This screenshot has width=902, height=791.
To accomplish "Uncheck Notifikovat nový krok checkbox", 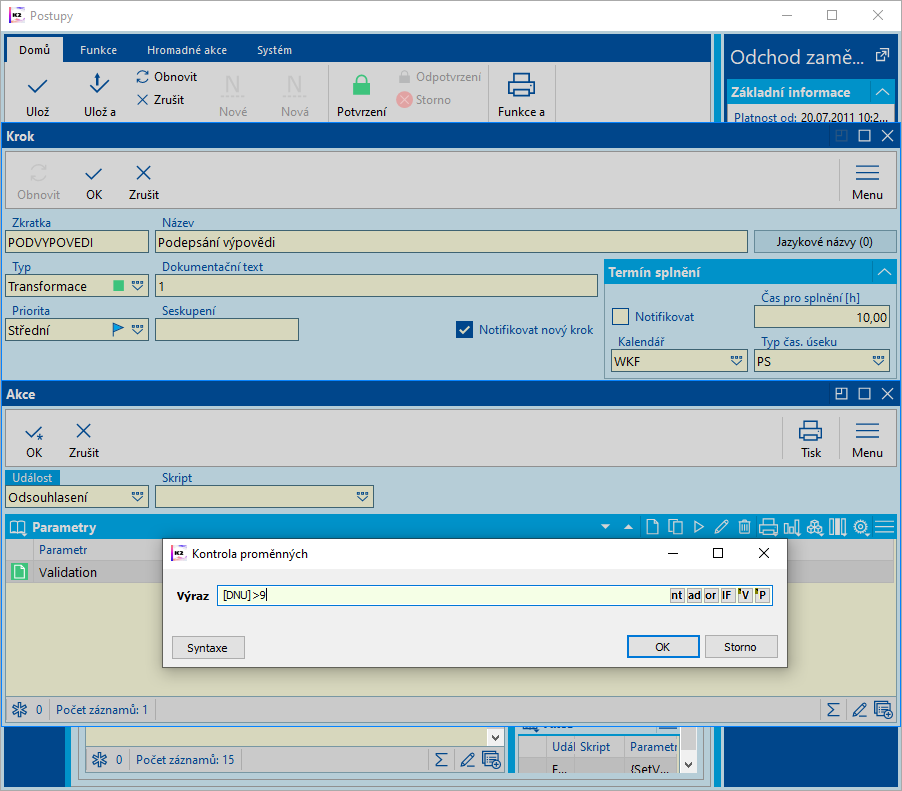I will pyautogui.click(x=464, y=330).
